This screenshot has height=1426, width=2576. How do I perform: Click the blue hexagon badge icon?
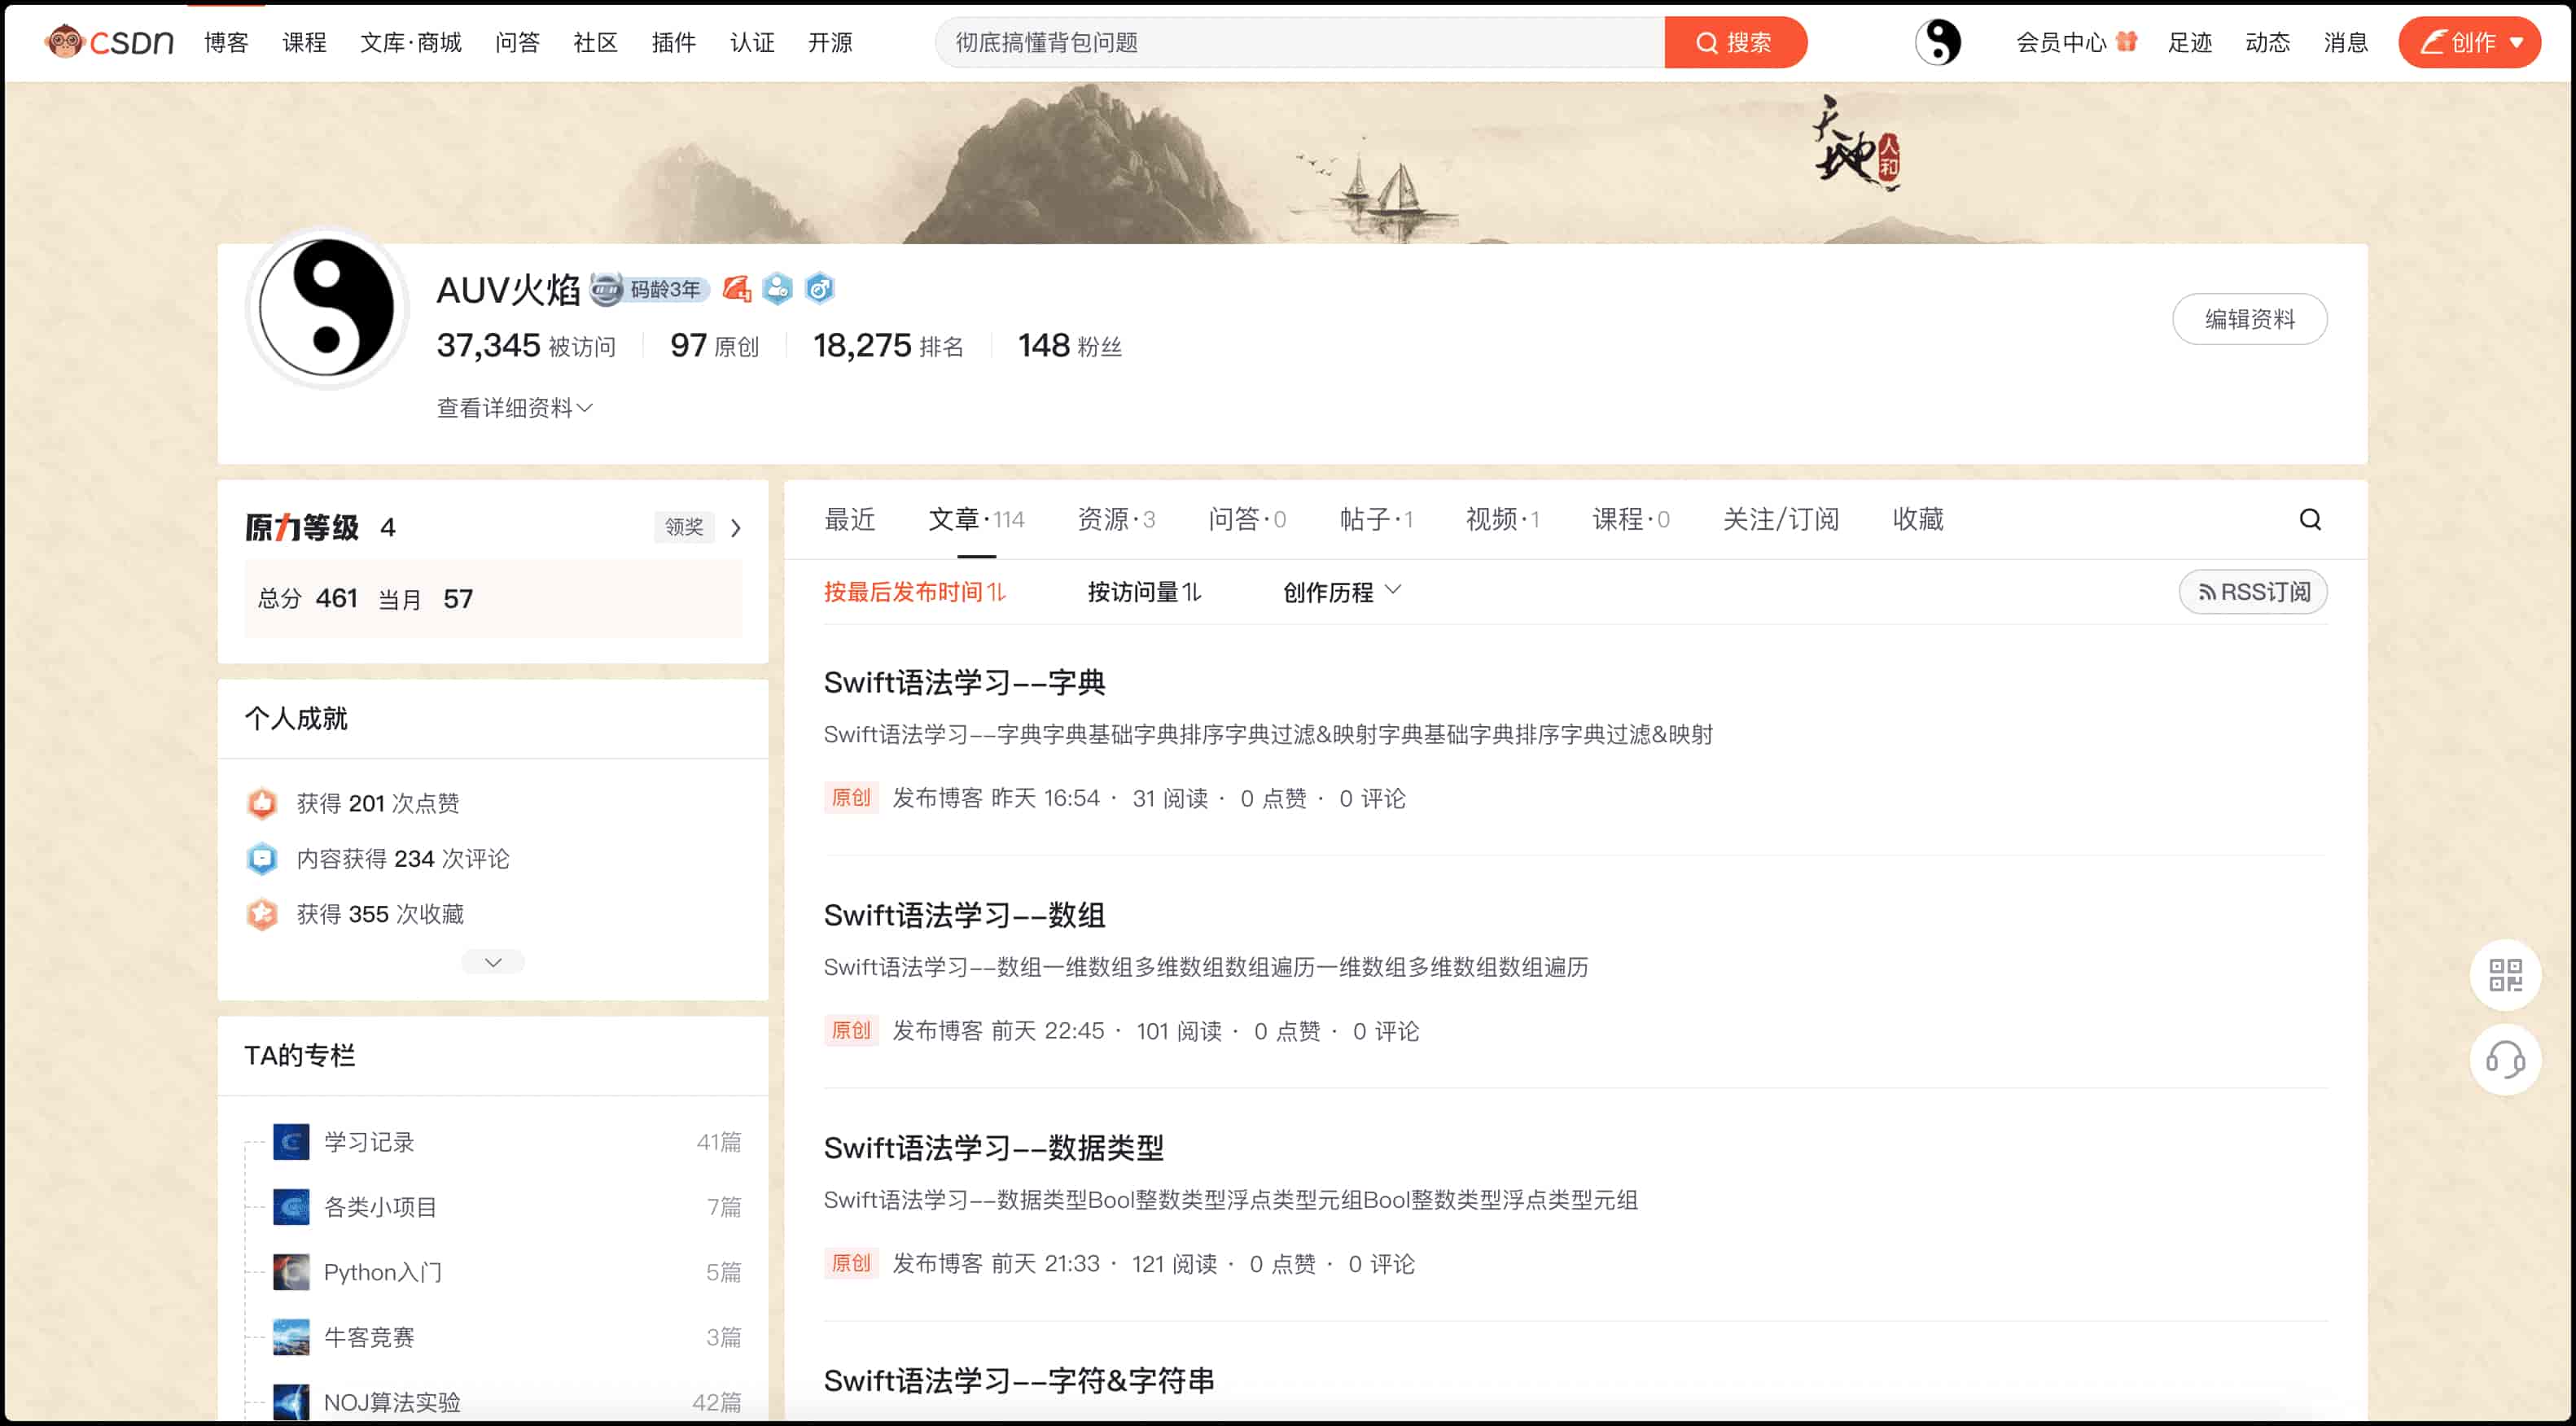(819, 289)
